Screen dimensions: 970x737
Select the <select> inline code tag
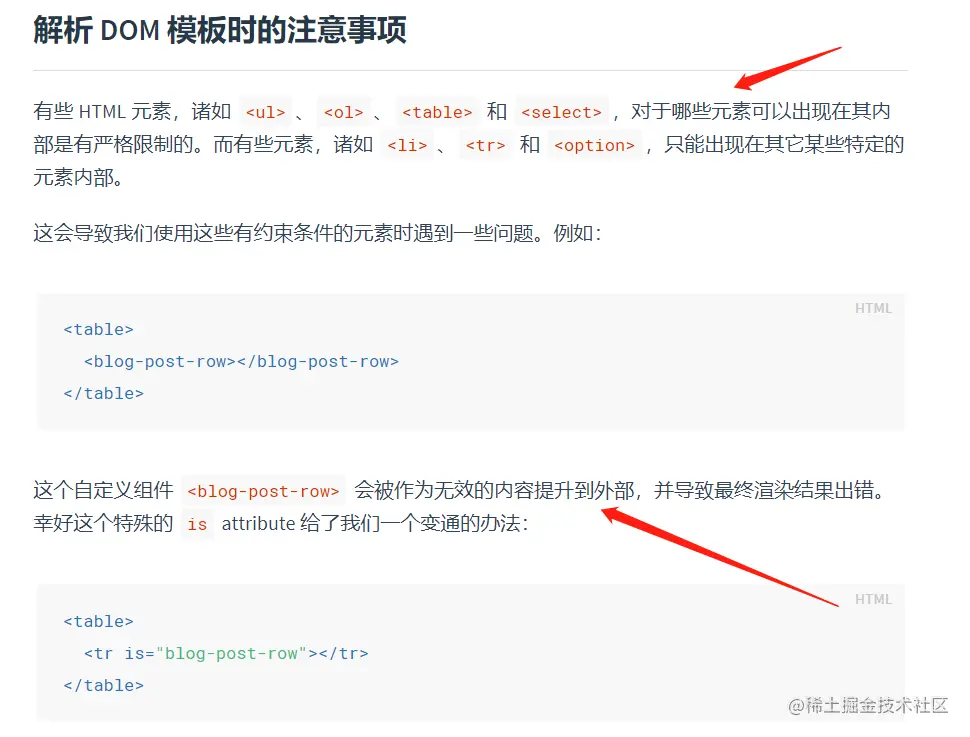[561, 112]
